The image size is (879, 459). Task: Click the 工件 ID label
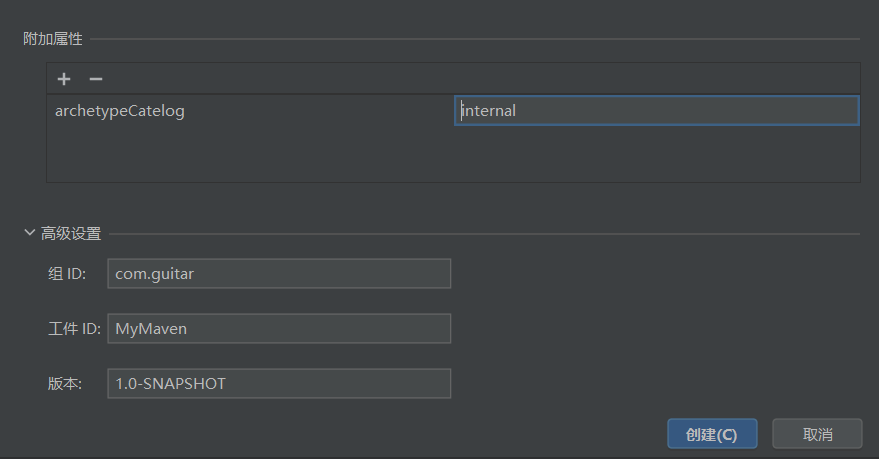(74, 328)
